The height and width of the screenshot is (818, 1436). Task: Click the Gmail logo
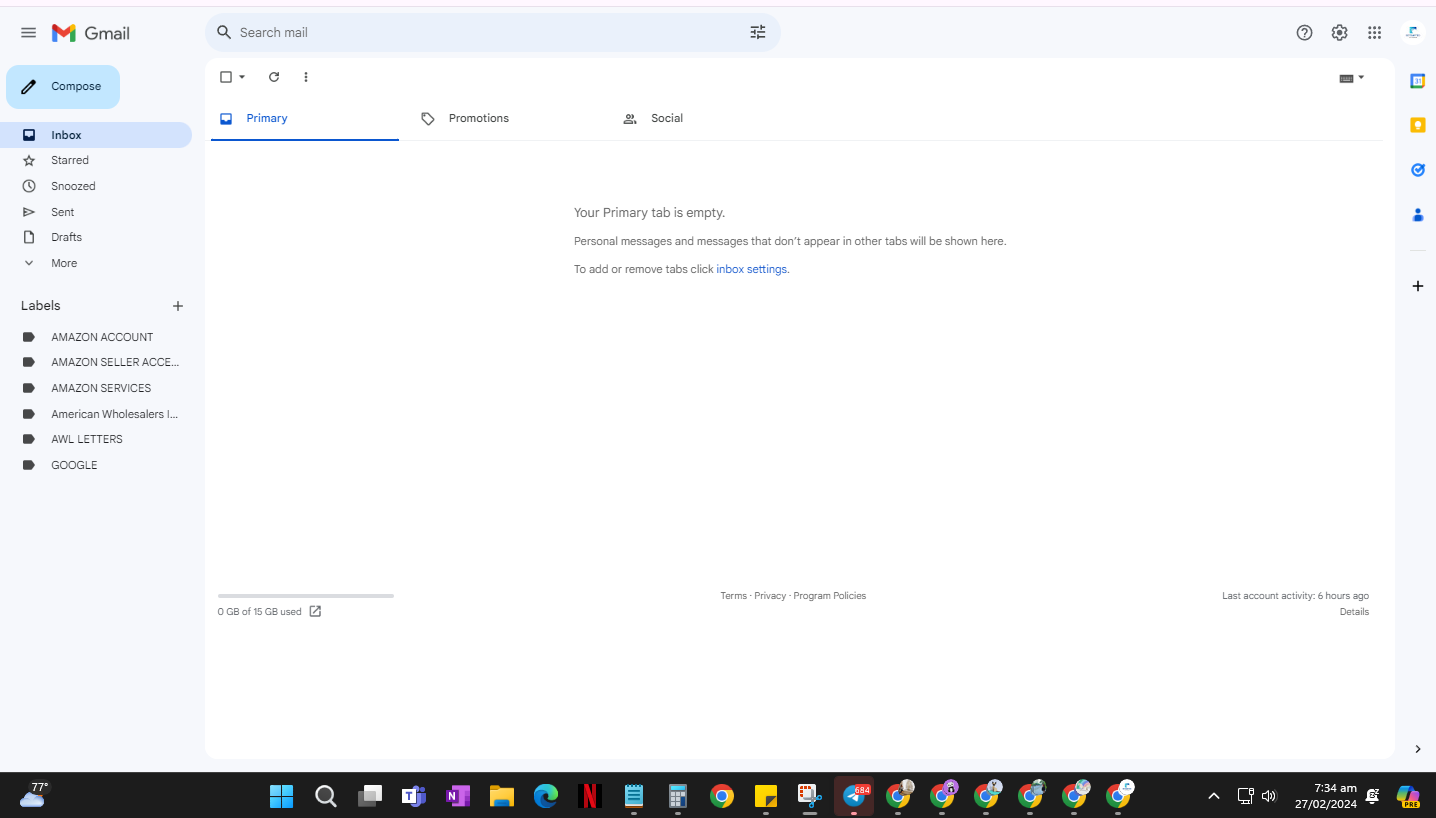[91, 33]
